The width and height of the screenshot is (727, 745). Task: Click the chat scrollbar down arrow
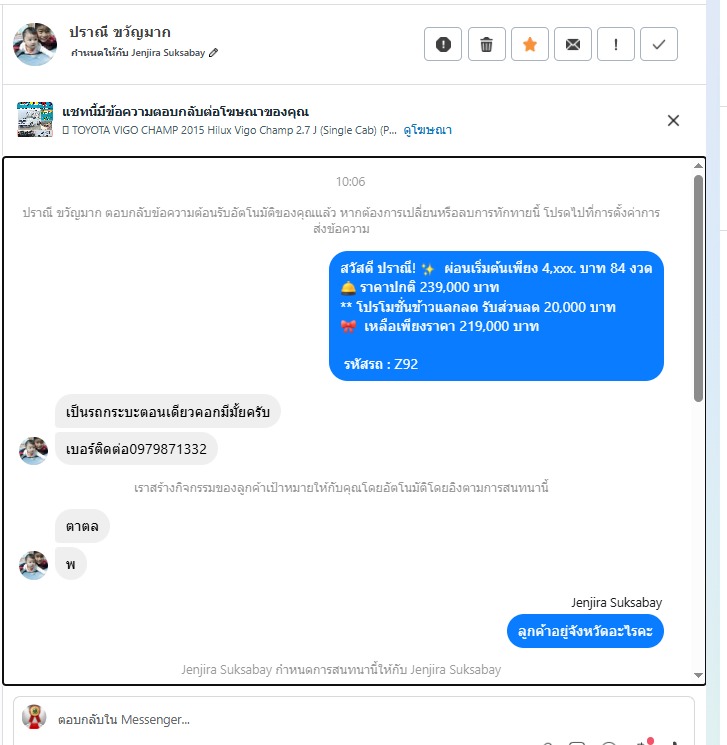[x=698, y=675]
